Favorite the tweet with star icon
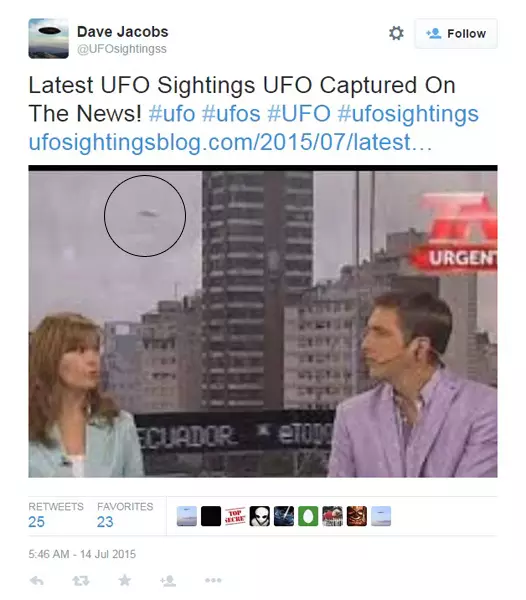The width and height of the screenshot is (526, 600). 124,580
